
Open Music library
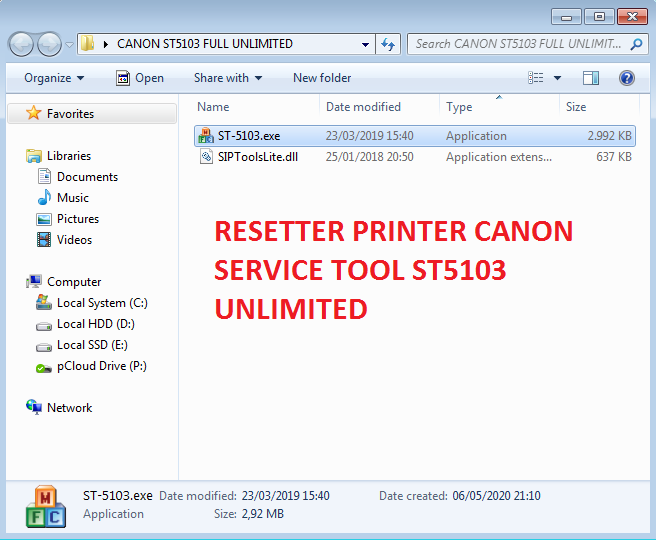tap(73, 198)
